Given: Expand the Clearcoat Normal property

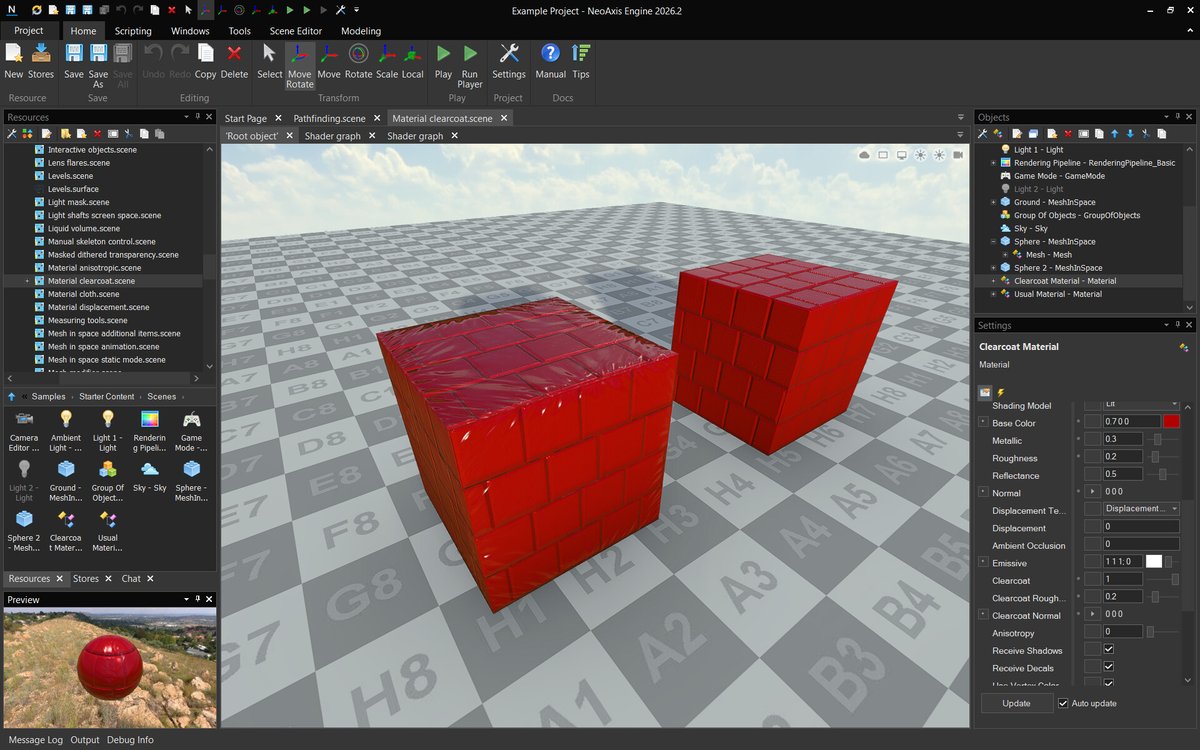Looking at the screenshot, I should (983, 615).
